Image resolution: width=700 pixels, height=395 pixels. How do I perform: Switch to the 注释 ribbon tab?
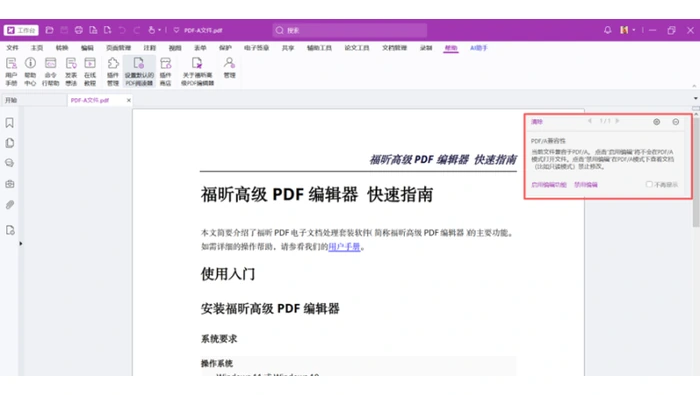click(150, 48)
